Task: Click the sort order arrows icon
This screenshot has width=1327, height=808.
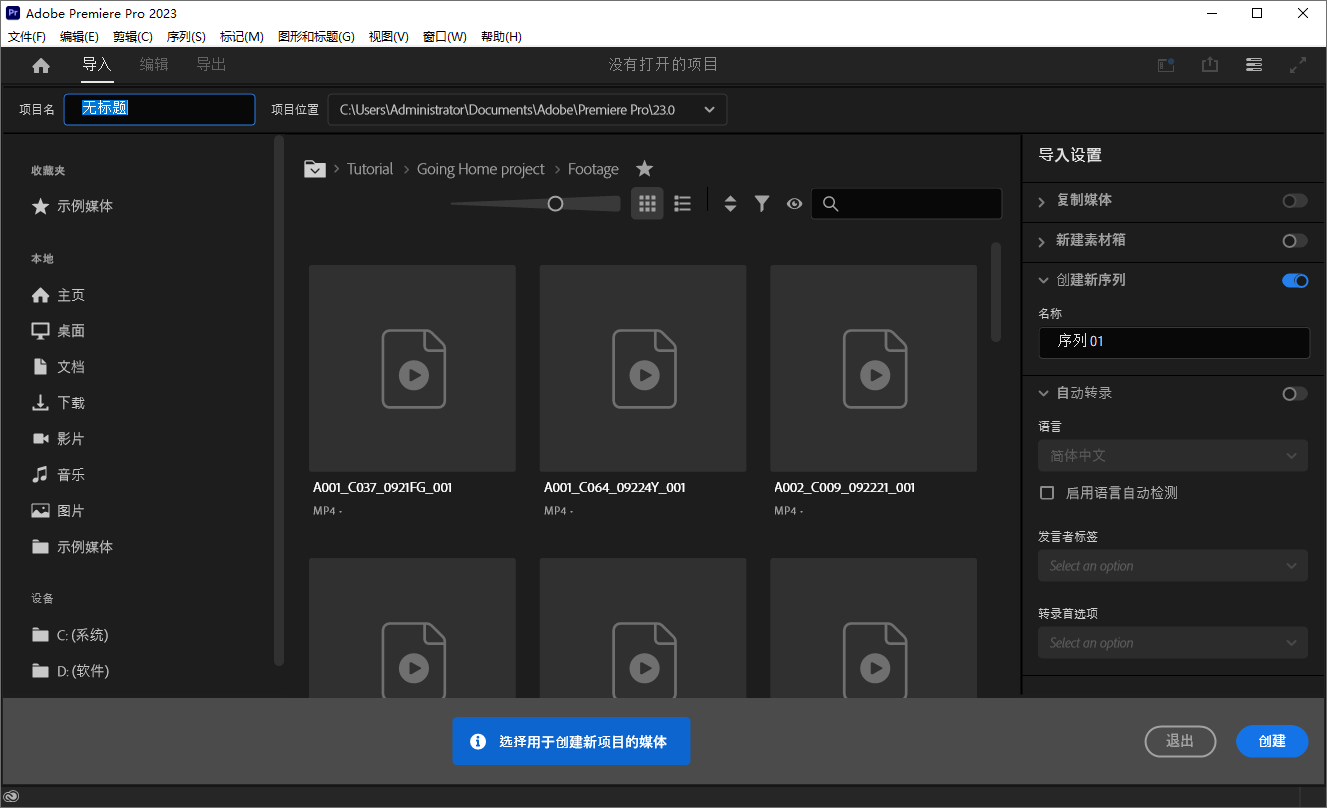Action: coord(730,203)
